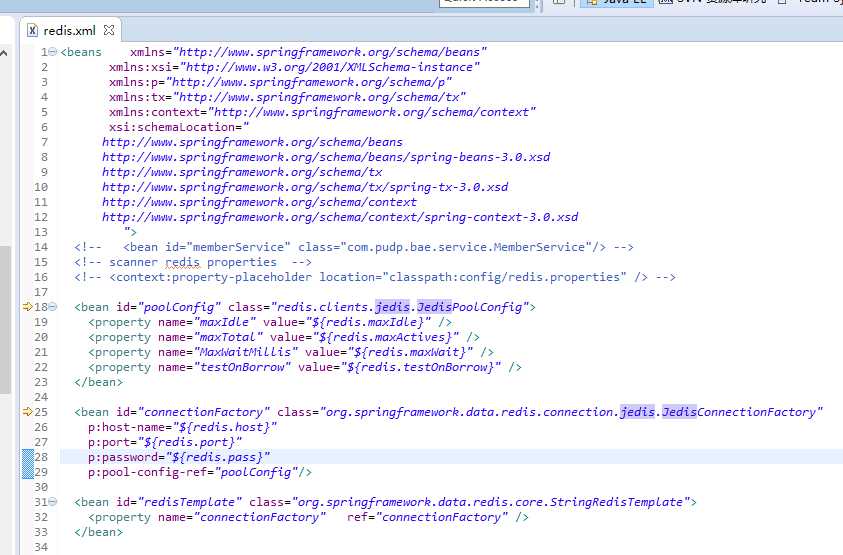
Task: Click line number 24 in the gutter
Action: point(41,397)
